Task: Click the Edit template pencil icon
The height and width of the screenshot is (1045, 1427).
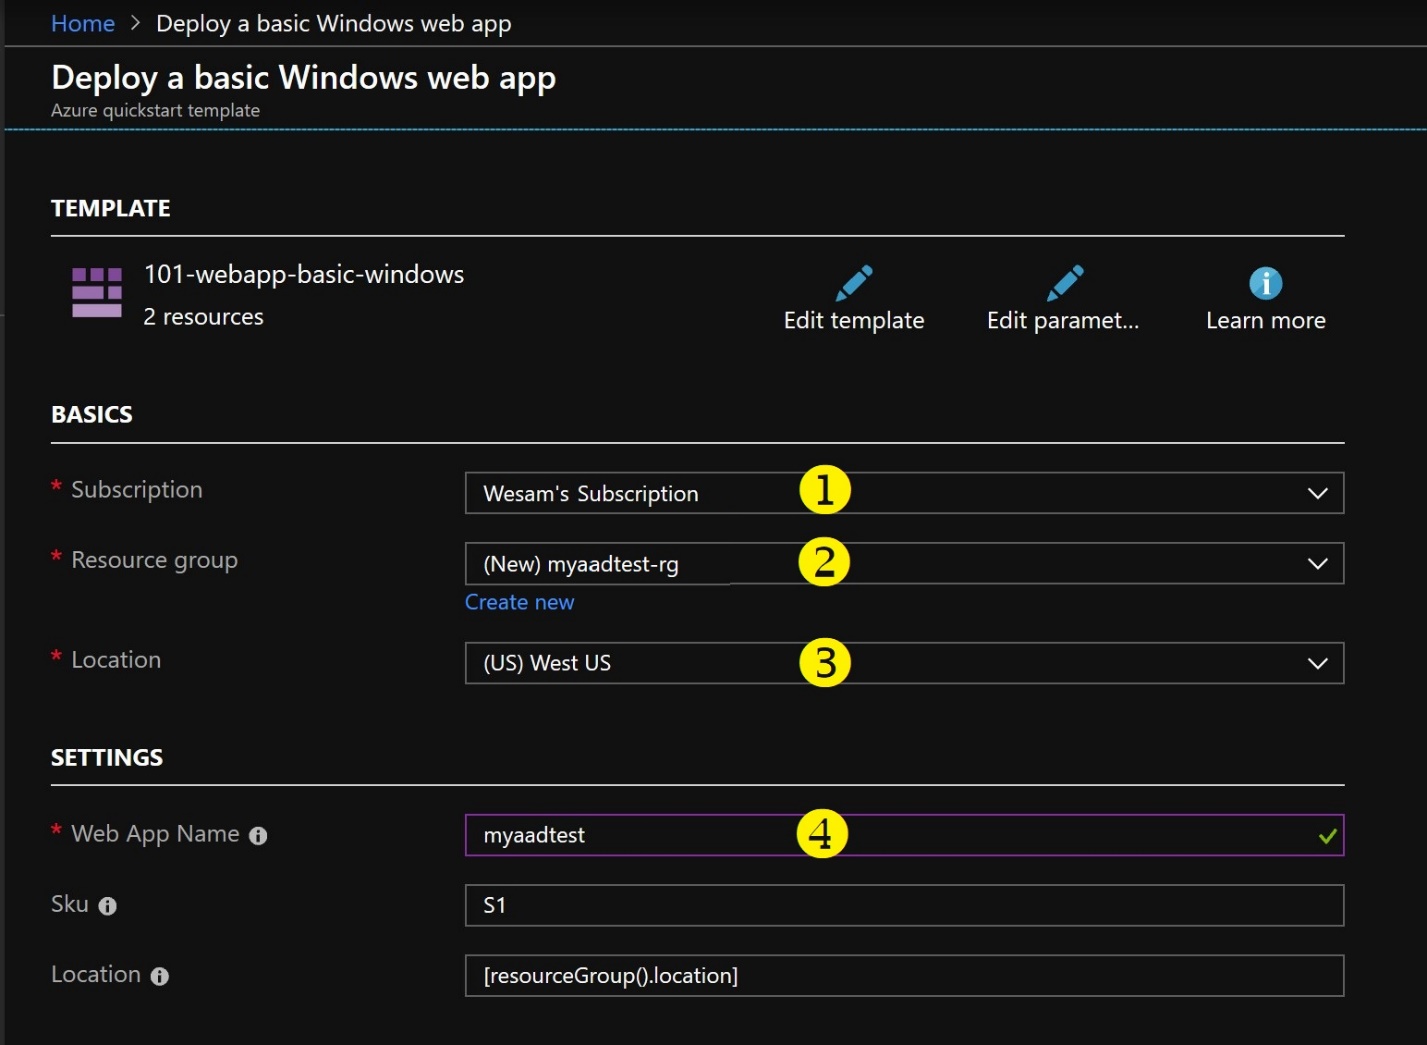Action: tap(854, 283)
